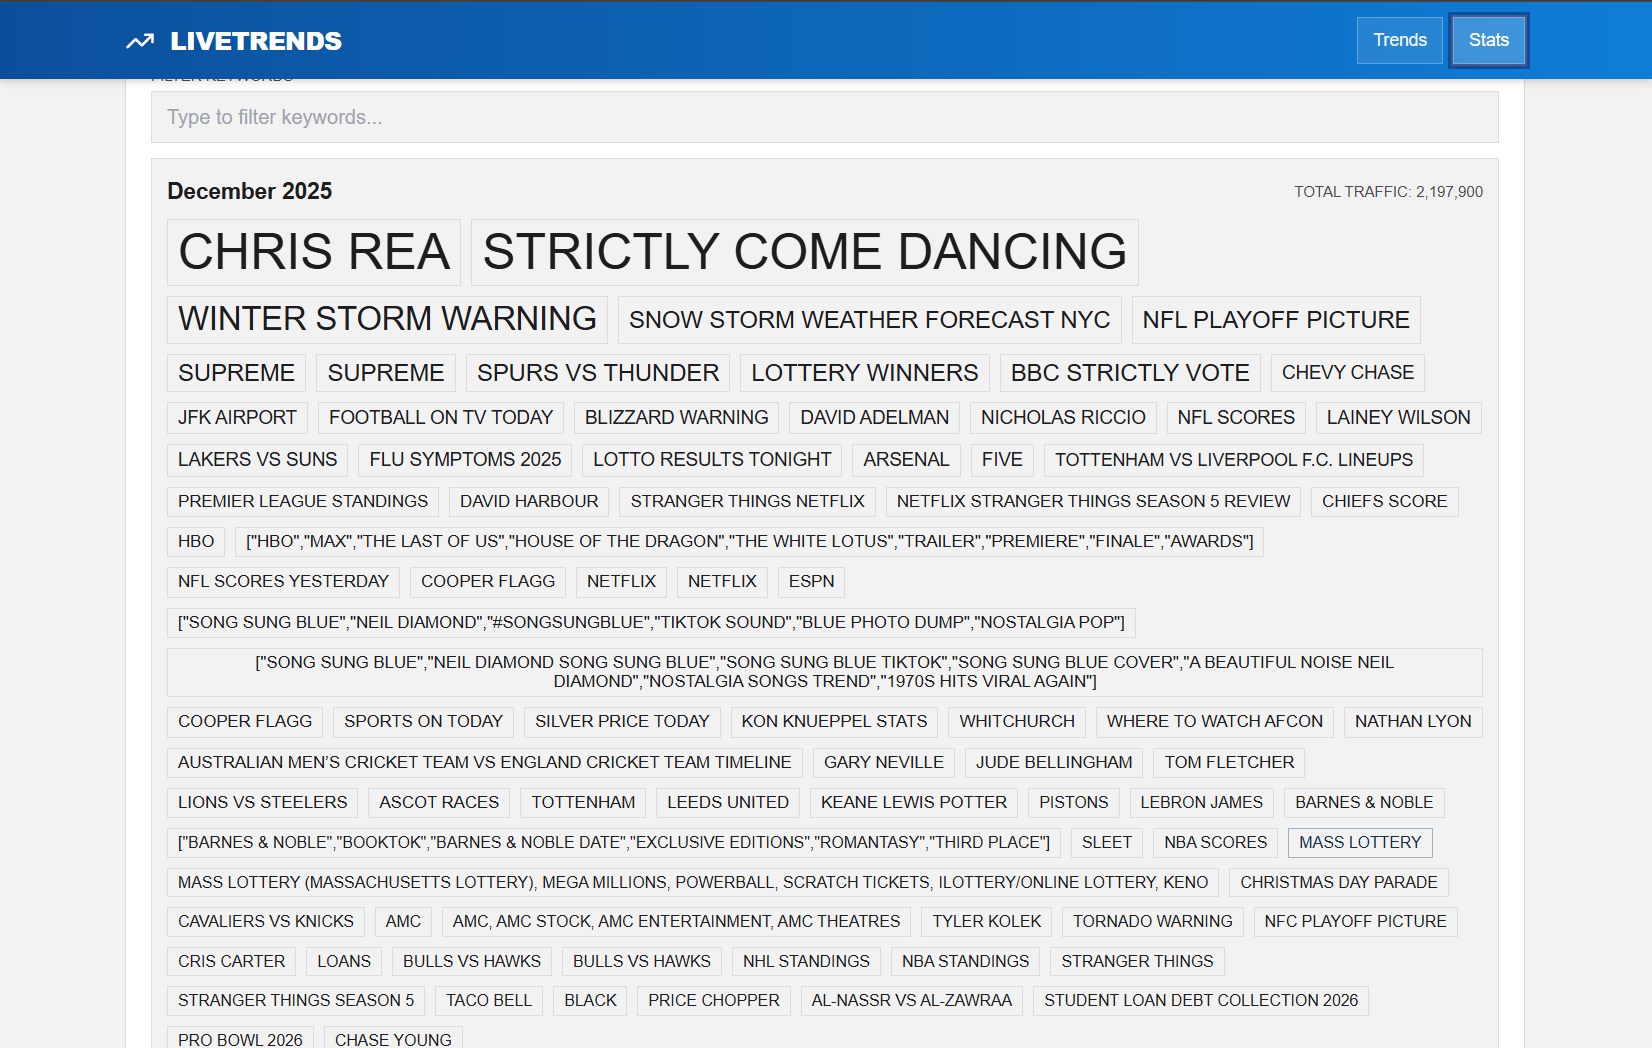This screenshot has height=1048, width=1652.
Task: Click CAVALIERS VS KNICKS tag
Action: click(x=266, y=922)
